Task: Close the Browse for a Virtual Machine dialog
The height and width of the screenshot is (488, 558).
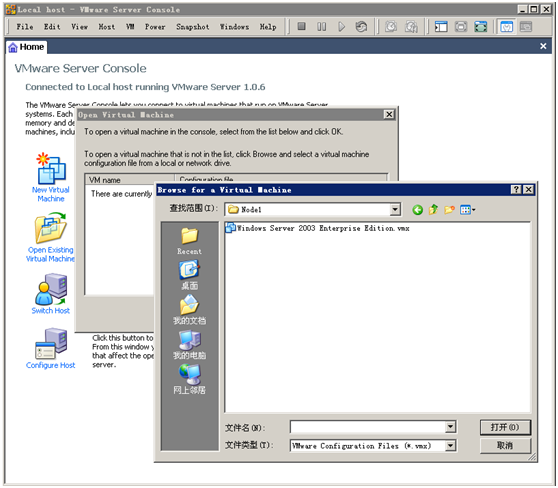Action: tap(528, 189)
